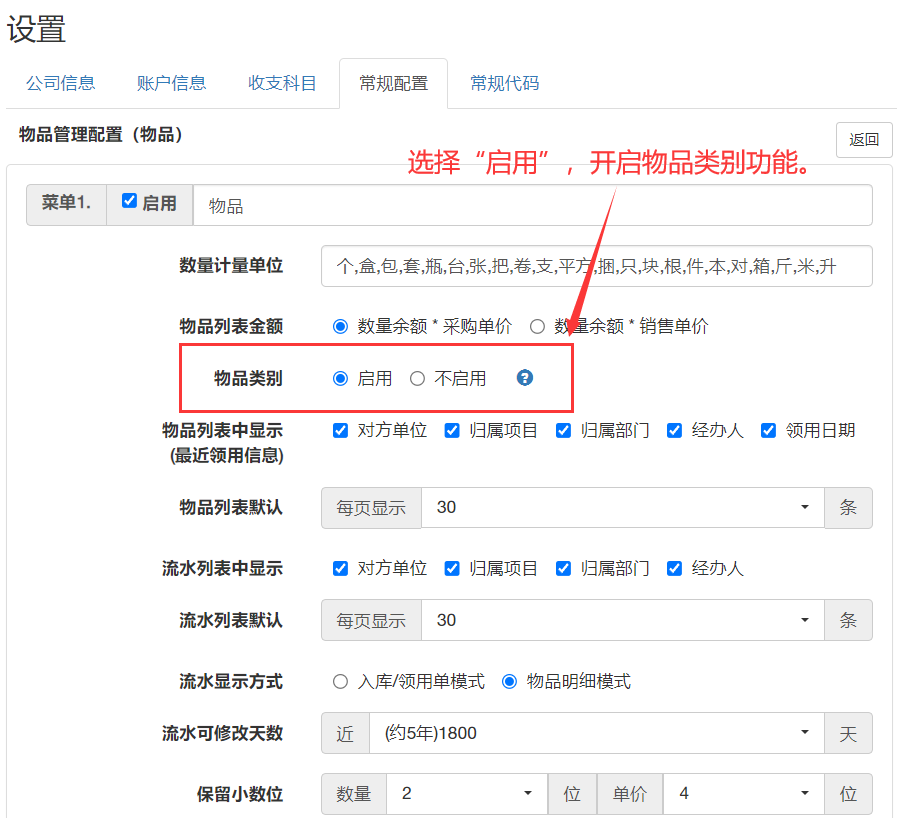Click the 物品 menu name input field
The height and width of the screenshot is (818, 897).
pos(532,205)
